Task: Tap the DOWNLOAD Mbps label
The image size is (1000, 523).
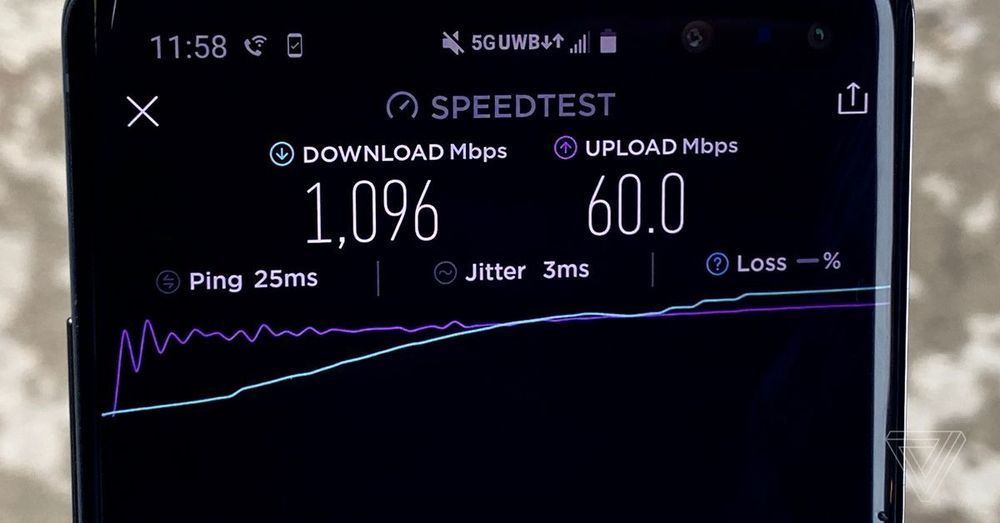Action: point(405,152)
